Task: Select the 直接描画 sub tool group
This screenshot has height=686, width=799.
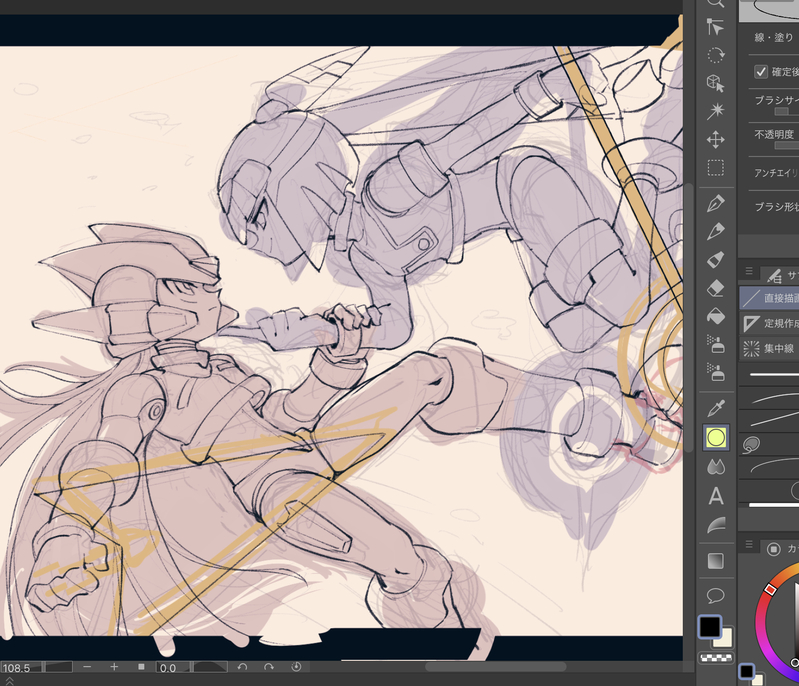Action: (769, 298)
